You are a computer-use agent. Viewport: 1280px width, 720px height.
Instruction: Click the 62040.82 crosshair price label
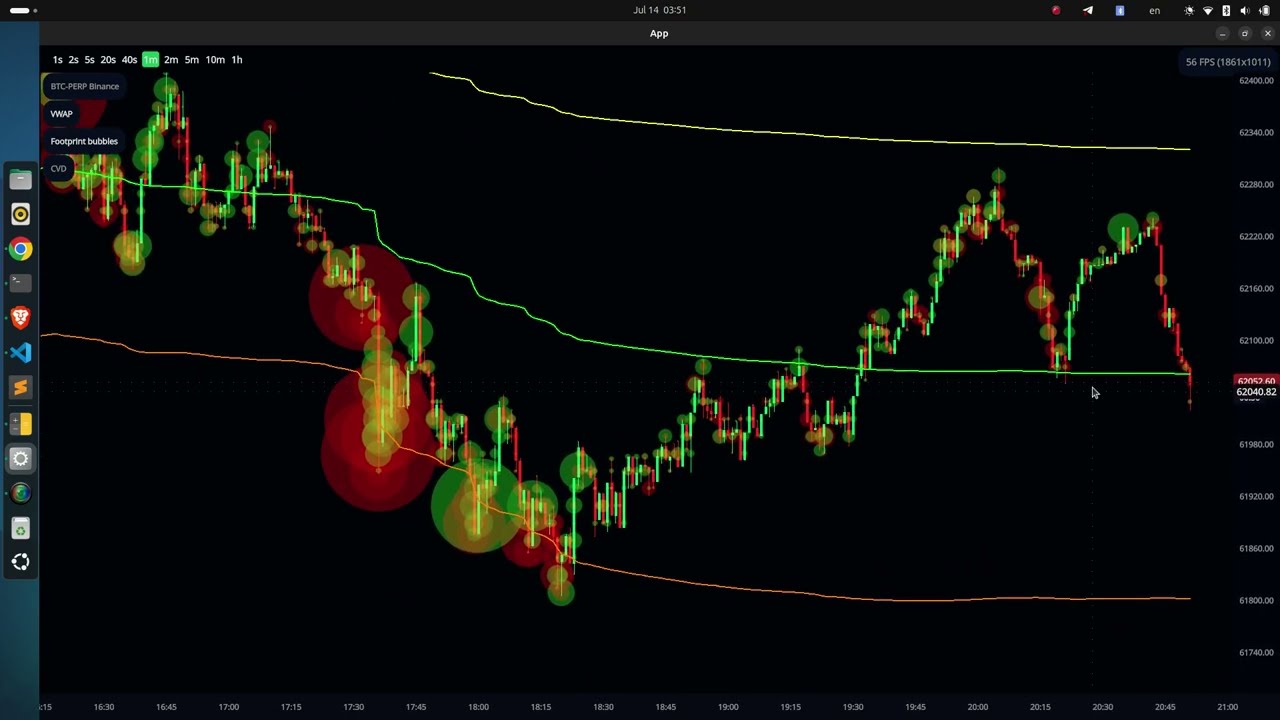[x=1256, y=392]
